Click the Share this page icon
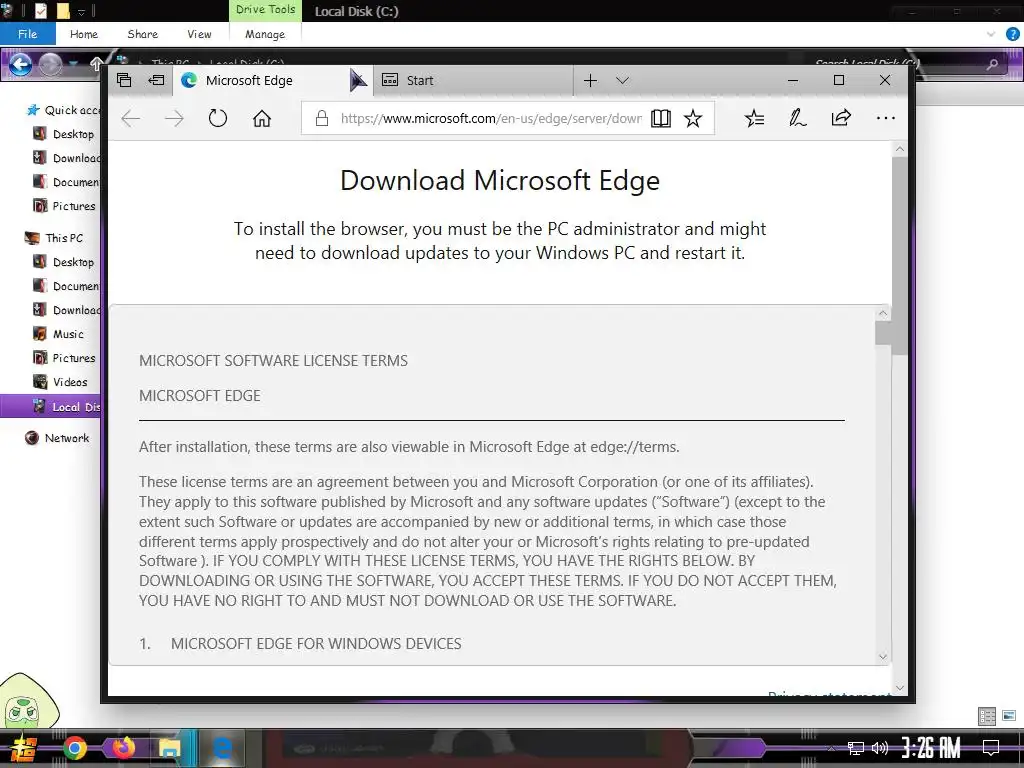Screen dimensions: 1024x768 pos(841,118)
